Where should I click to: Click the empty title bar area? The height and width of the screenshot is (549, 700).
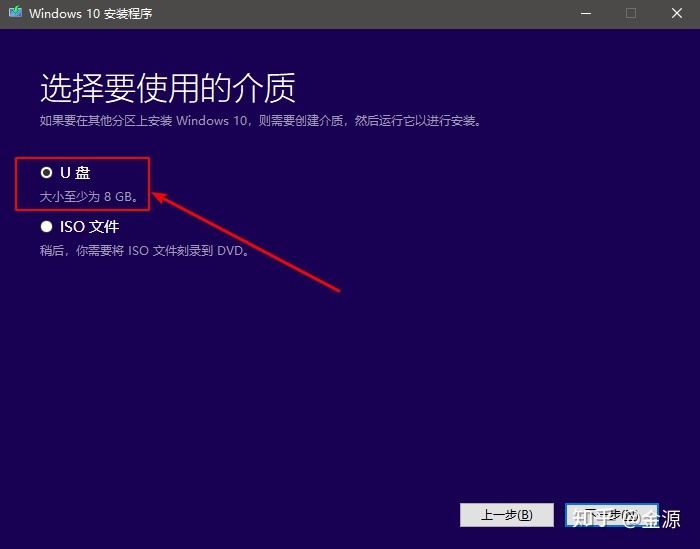pos(350,14)
